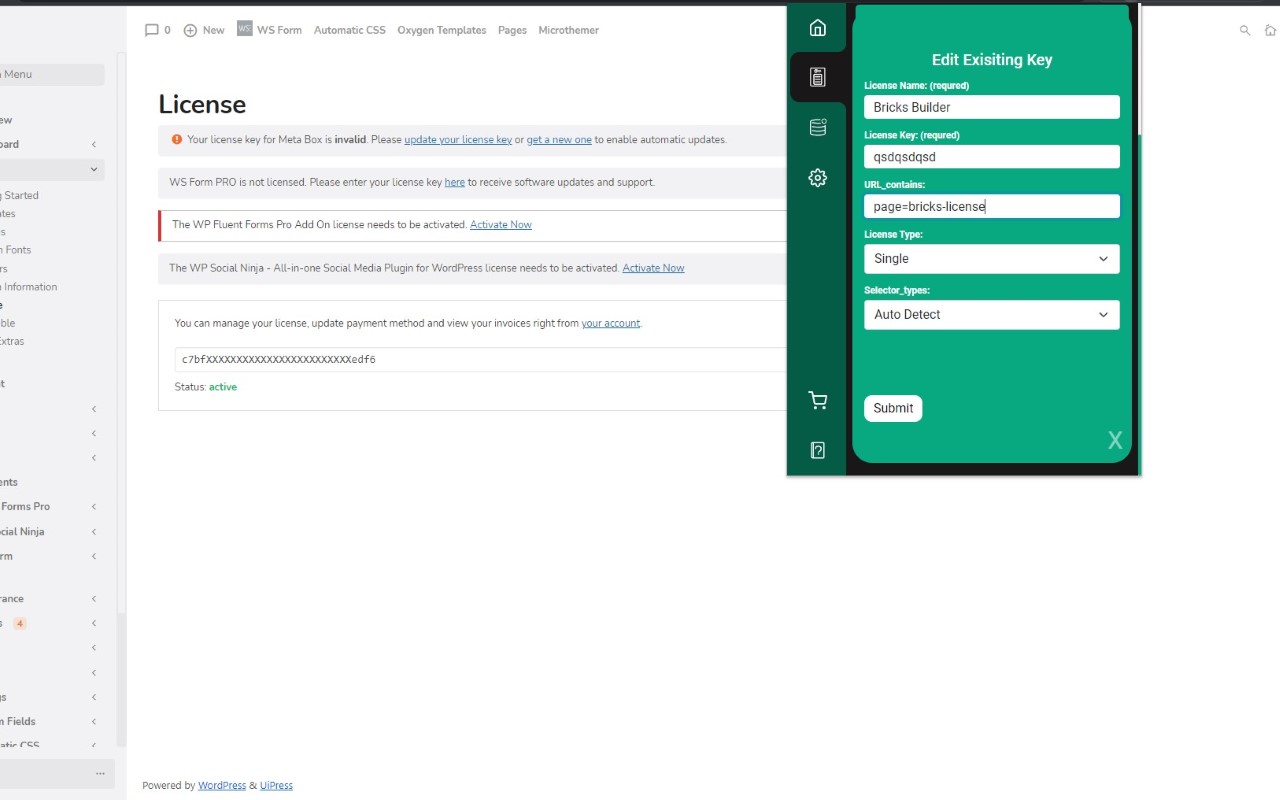Open the Started sidebar submenu item
Viewport: 1280px width, 800px height.
point(20,196)
